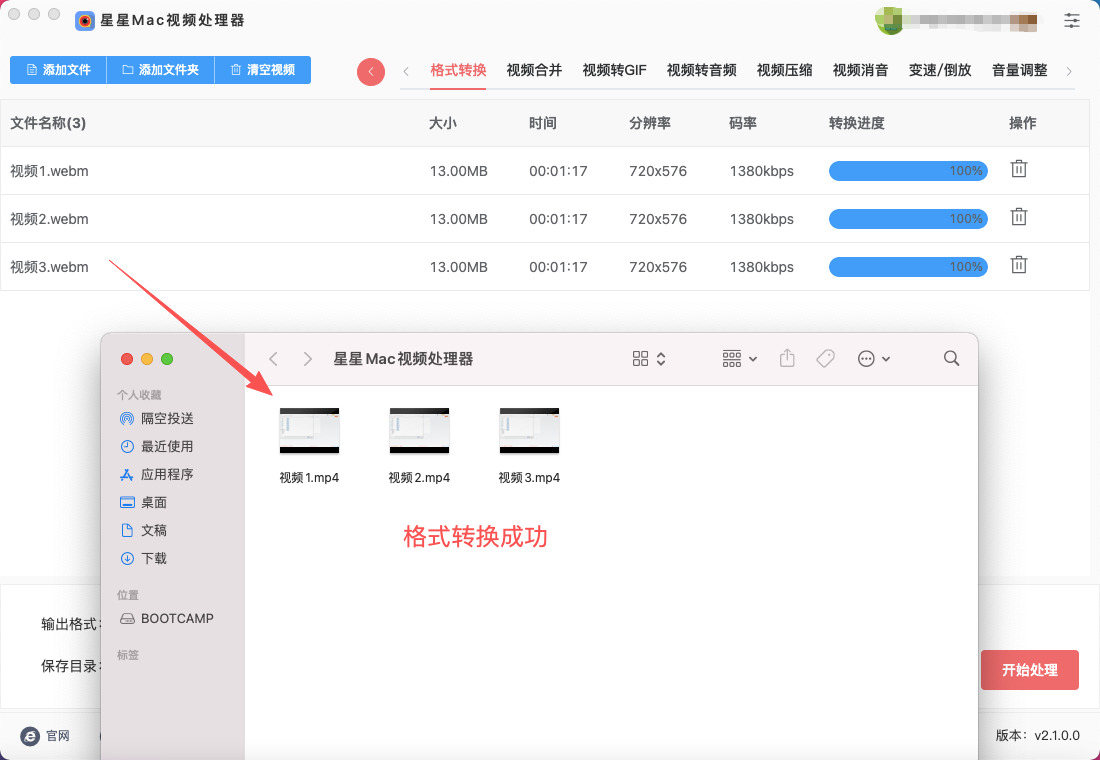Click file name 视频2.webm
The image size is (1100, 760).
(x=49, y=219)
